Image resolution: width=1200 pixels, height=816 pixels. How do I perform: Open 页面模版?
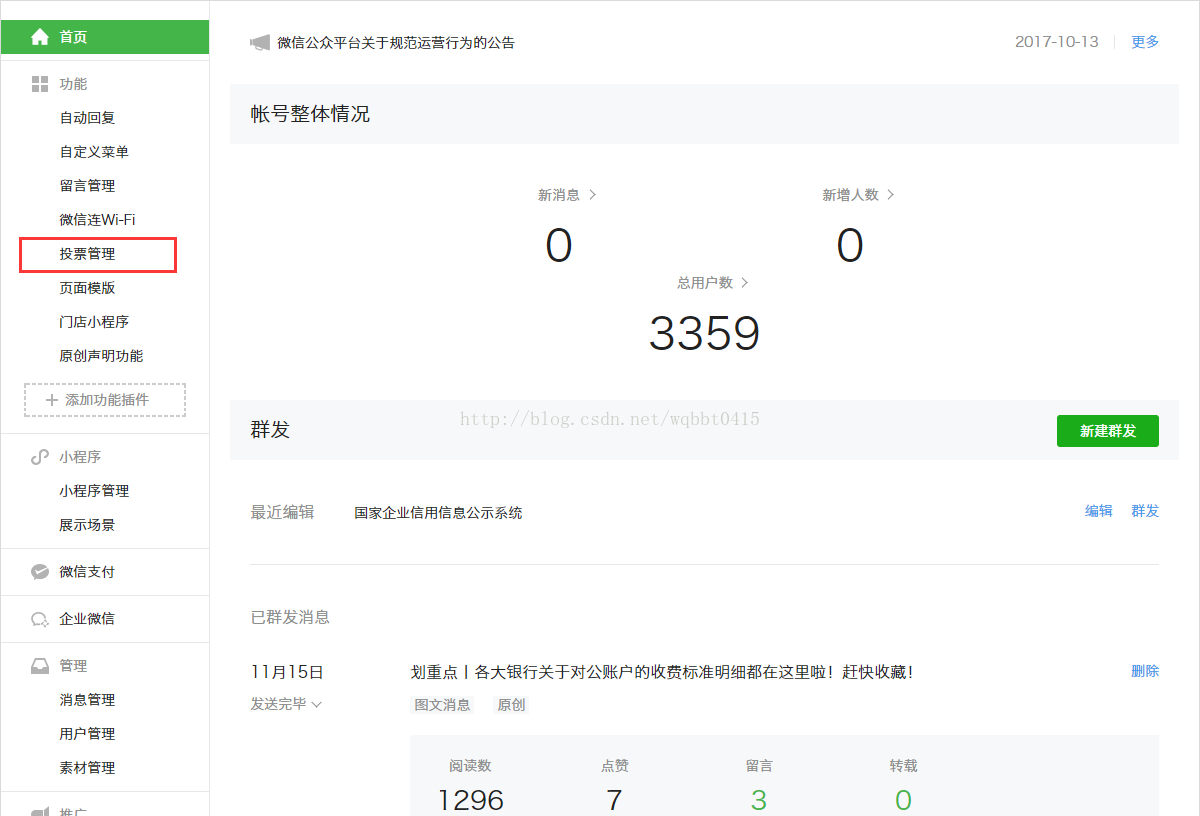click(x=87, y=288)
